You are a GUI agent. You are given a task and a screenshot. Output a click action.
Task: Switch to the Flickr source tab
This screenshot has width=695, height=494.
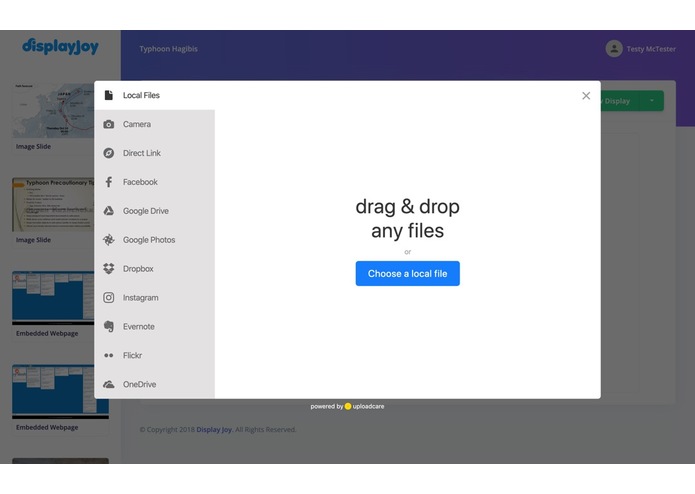click(x=154, y=355)
